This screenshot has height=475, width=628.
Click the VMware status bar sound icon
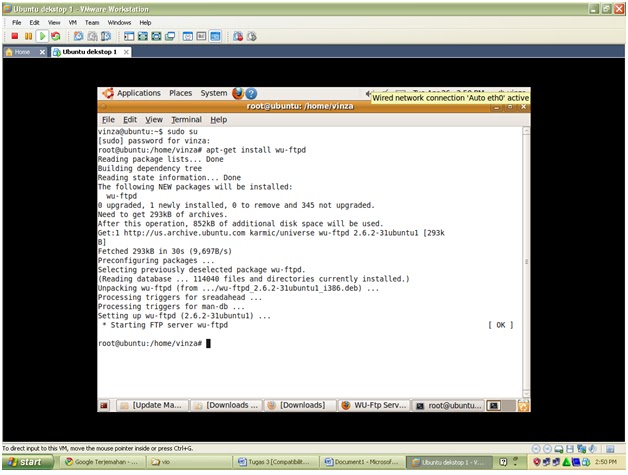[x=593, y=449]
